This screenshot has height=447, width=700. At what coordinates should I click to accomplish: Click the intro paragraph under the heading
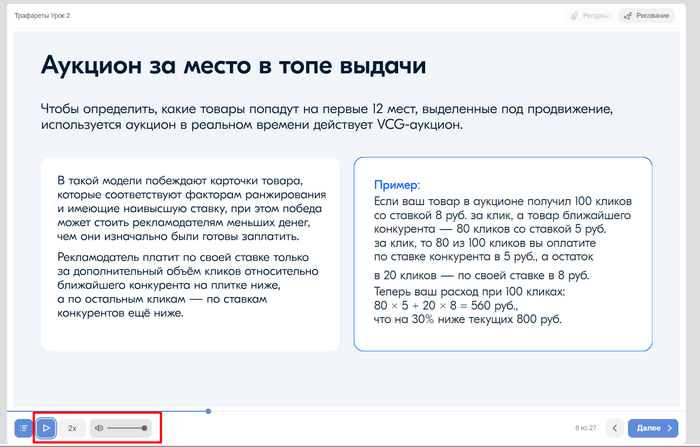[340, 116]
